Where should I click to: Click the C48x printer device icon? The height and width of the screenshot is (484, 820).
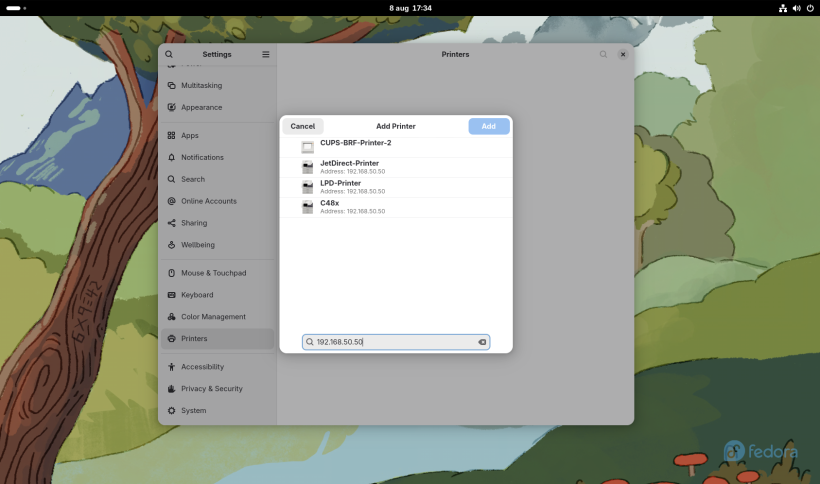tap(308, 207)
